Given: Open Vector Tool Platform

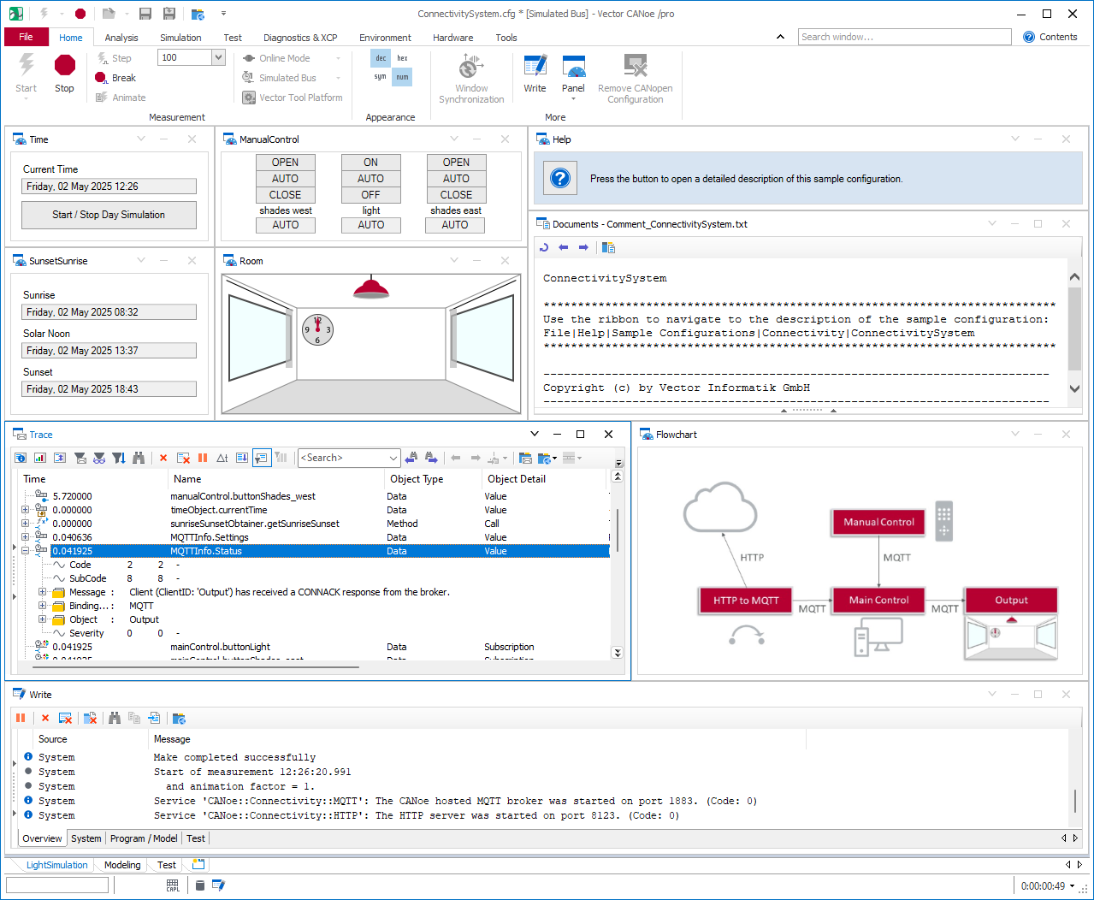Looking at the screenshot, I should 292,98.
